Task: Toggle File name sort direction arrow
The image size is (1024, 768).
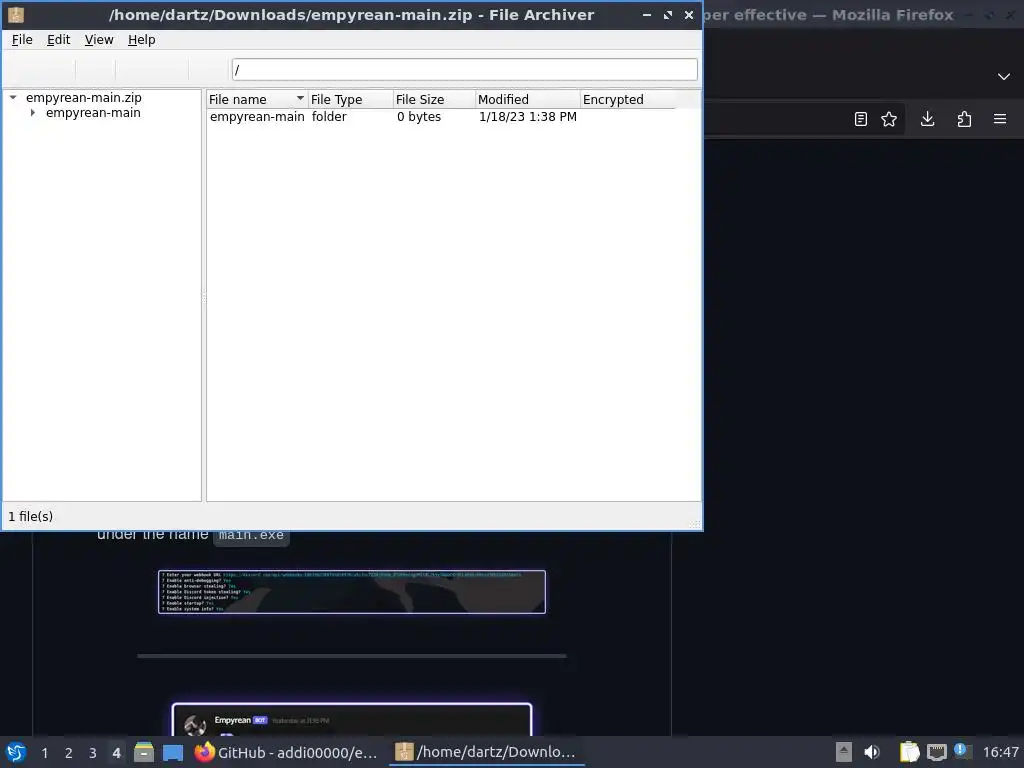Action: click(x=300, y=99)
